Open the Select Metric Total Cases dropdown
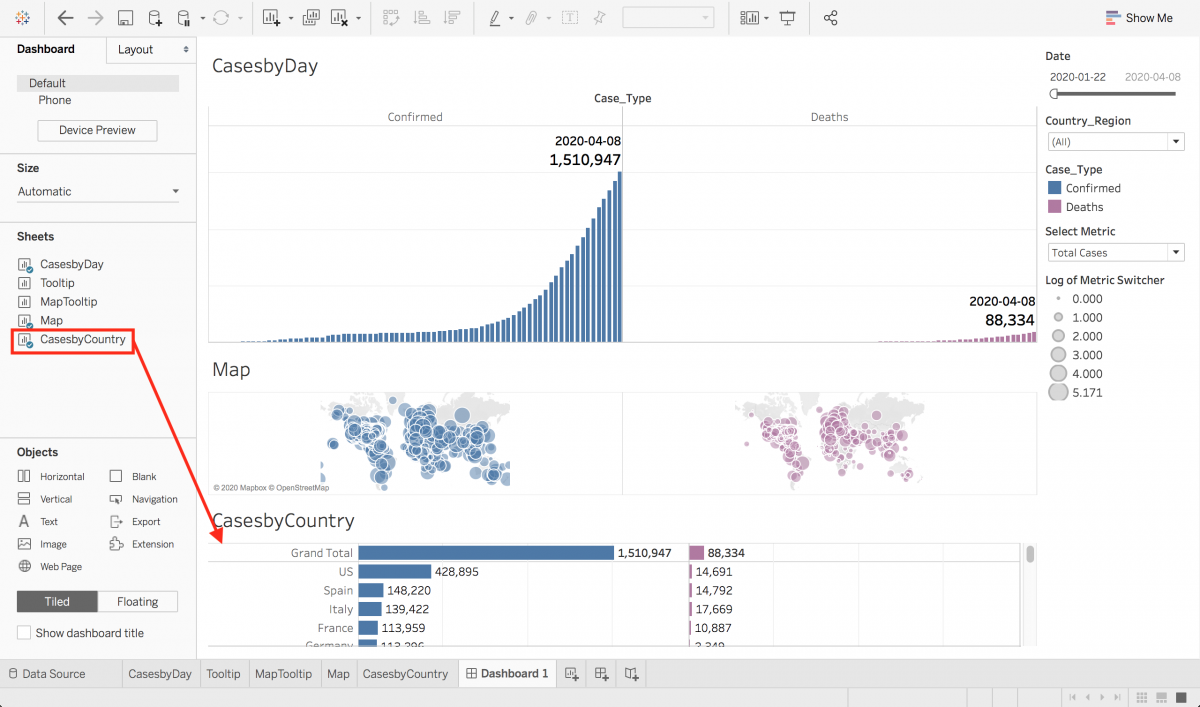The image size is (1200, 707). (x=1115, y=251)
